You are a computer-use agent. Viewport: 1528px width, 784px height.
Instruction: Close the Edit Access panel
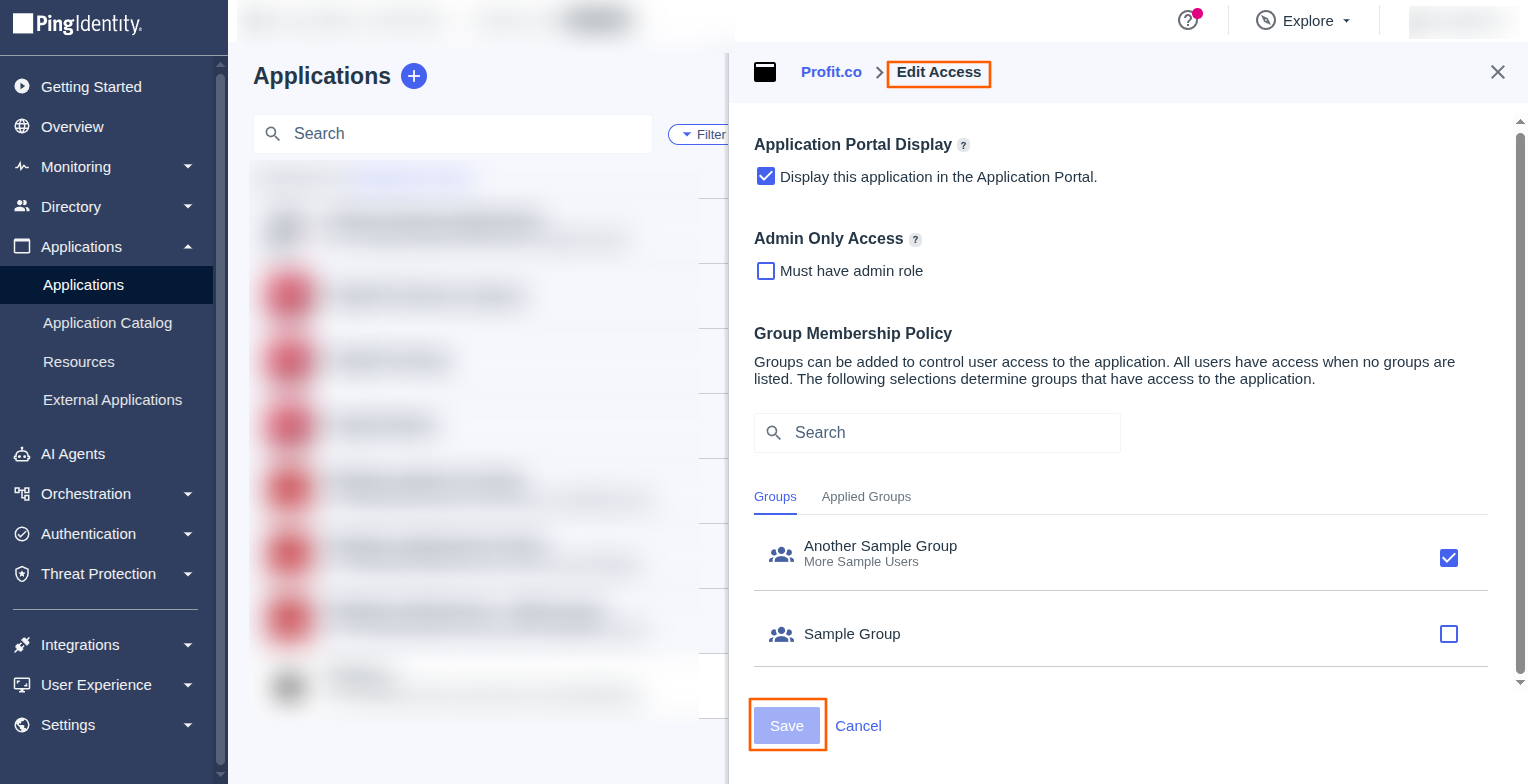pyautogui.click(x=1498, y=72)
